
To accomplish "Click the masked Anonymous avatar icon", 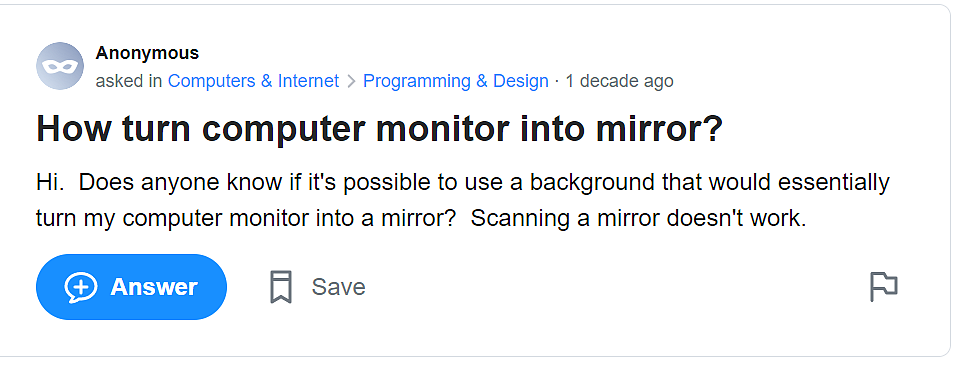I will (x=60, y=66).
